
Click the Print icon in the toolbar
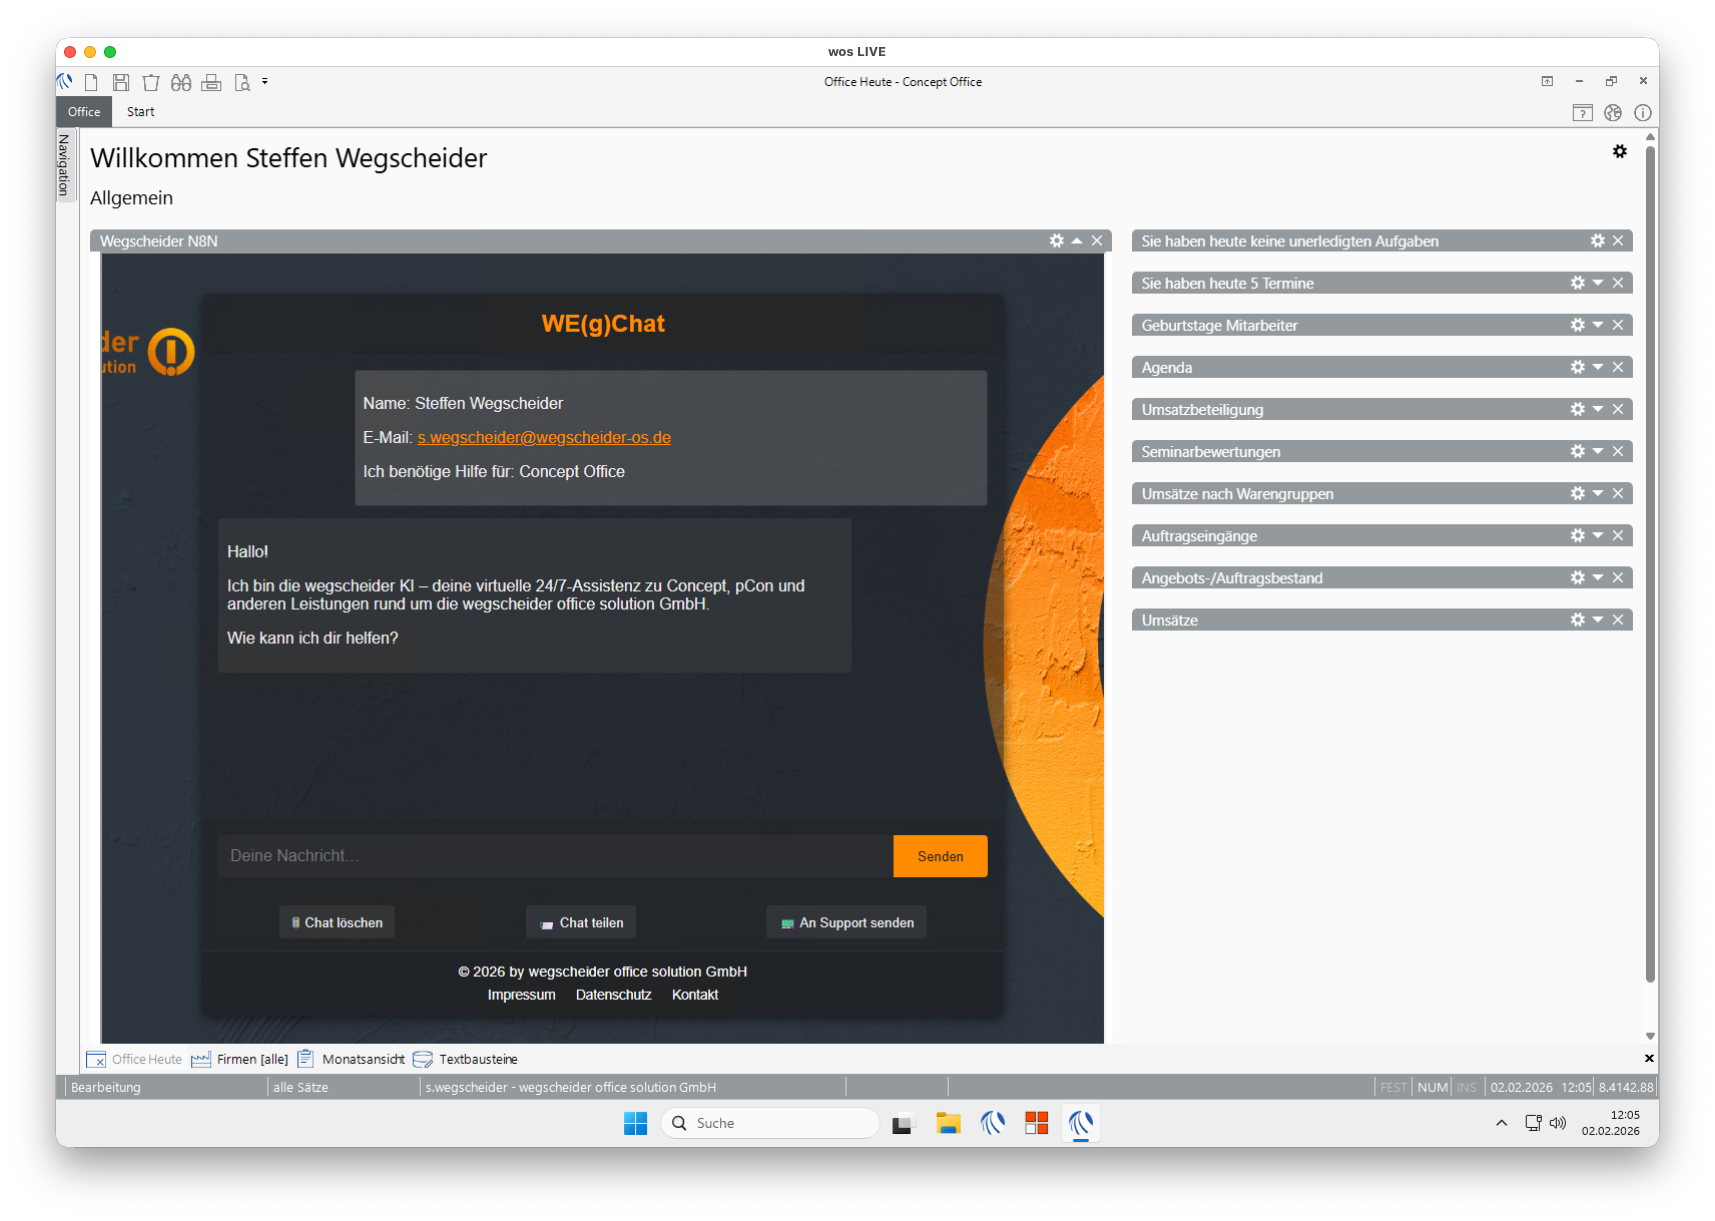click(211, 82)
